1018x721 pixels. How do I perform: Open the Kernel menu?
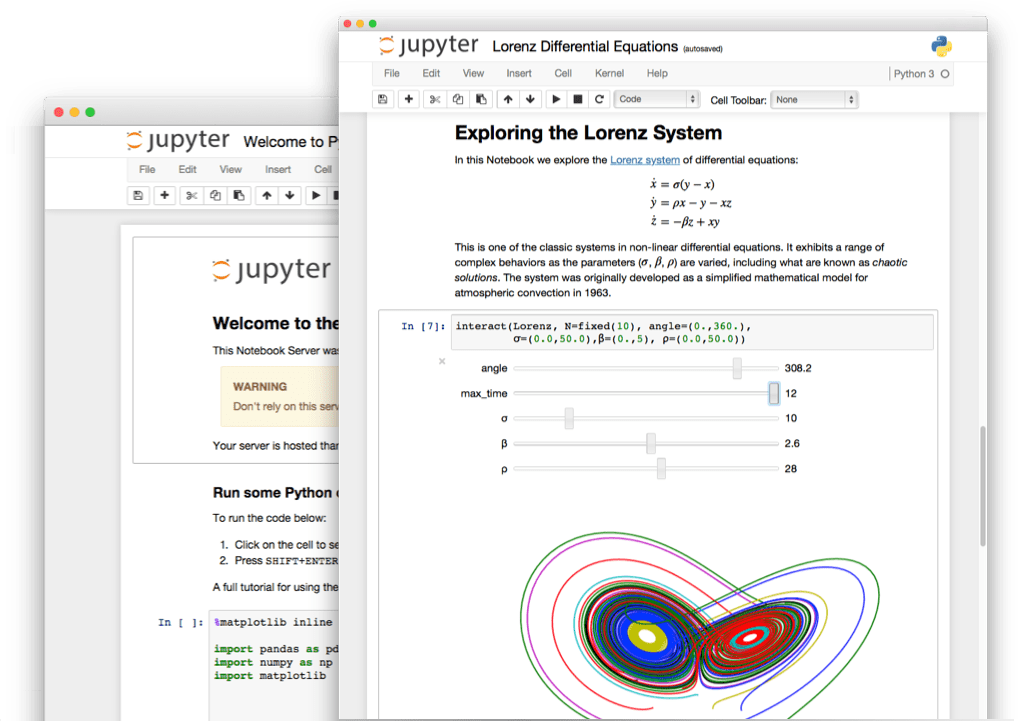point(609,72)
